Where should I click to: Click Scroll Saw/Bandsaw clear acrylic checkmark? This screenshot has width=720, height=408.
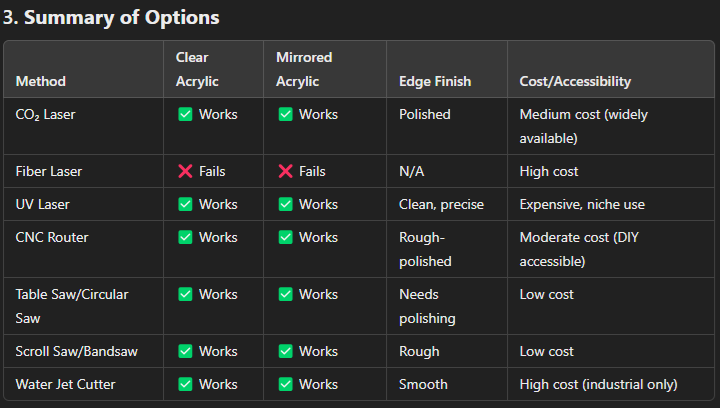pos(185,351)
